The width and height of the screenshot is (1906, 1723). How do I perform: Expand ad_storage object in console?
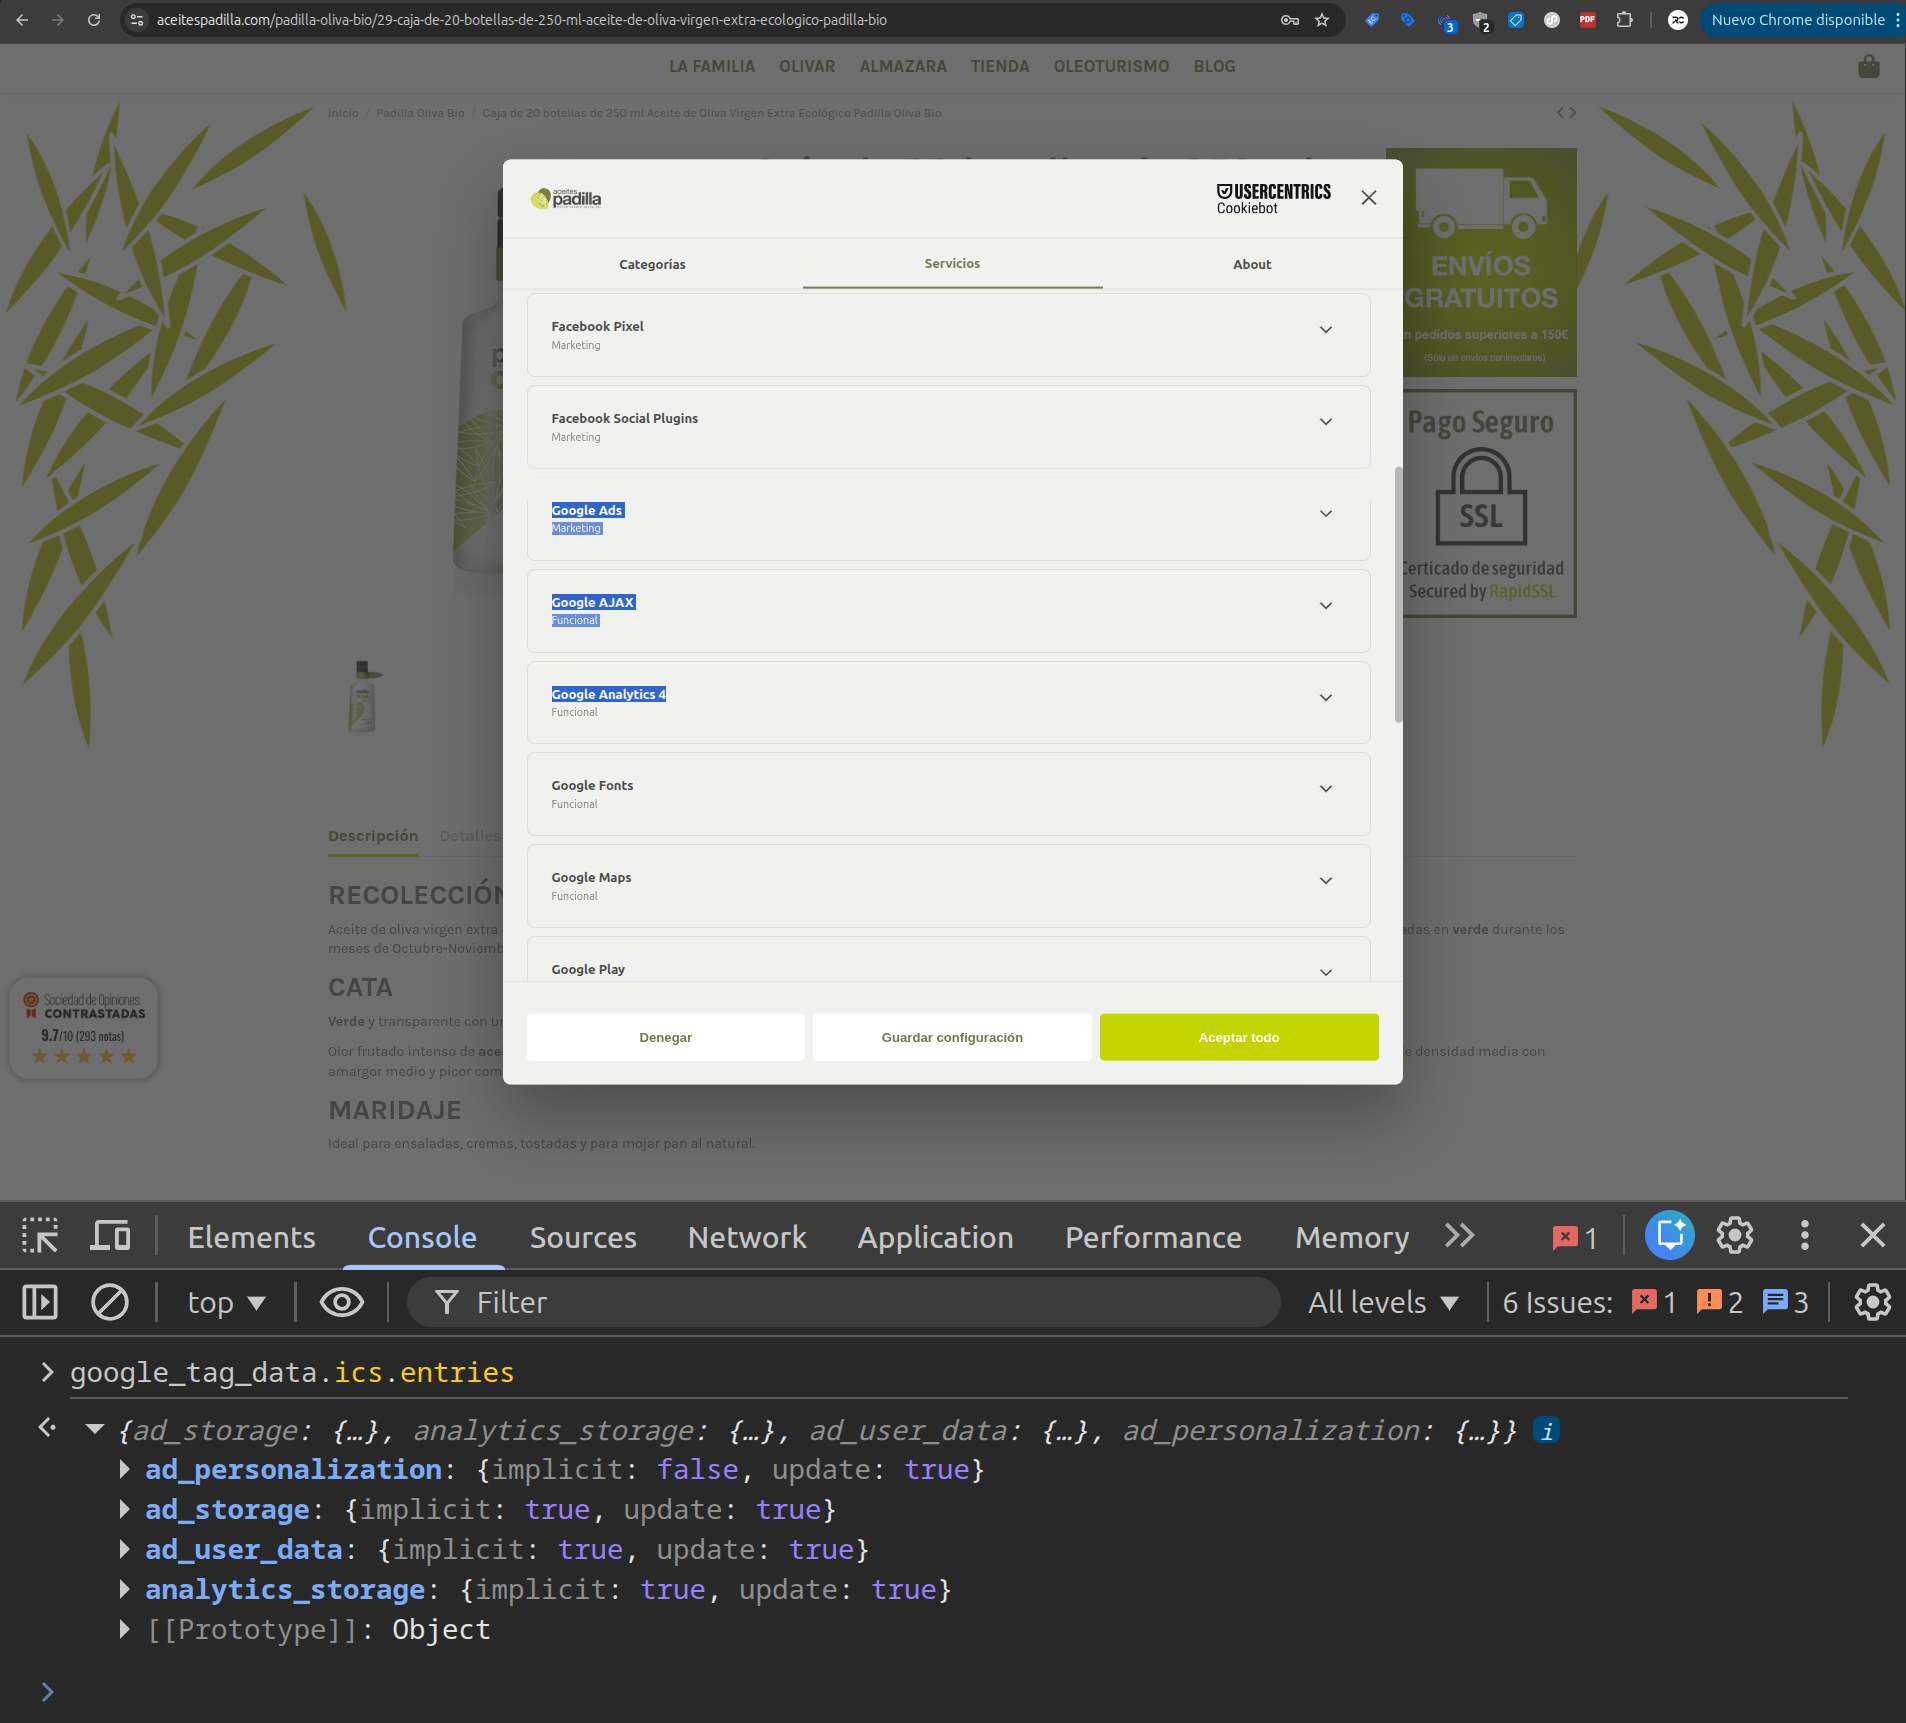125,1509
